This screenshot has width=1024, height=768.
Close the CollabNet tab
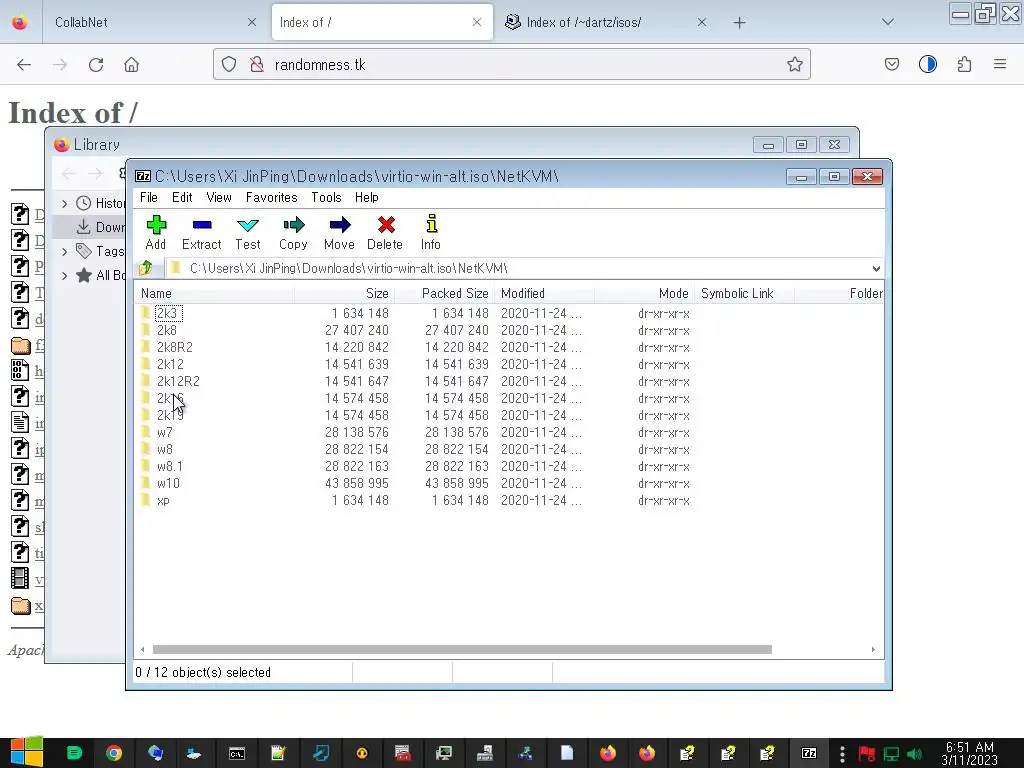251,22
